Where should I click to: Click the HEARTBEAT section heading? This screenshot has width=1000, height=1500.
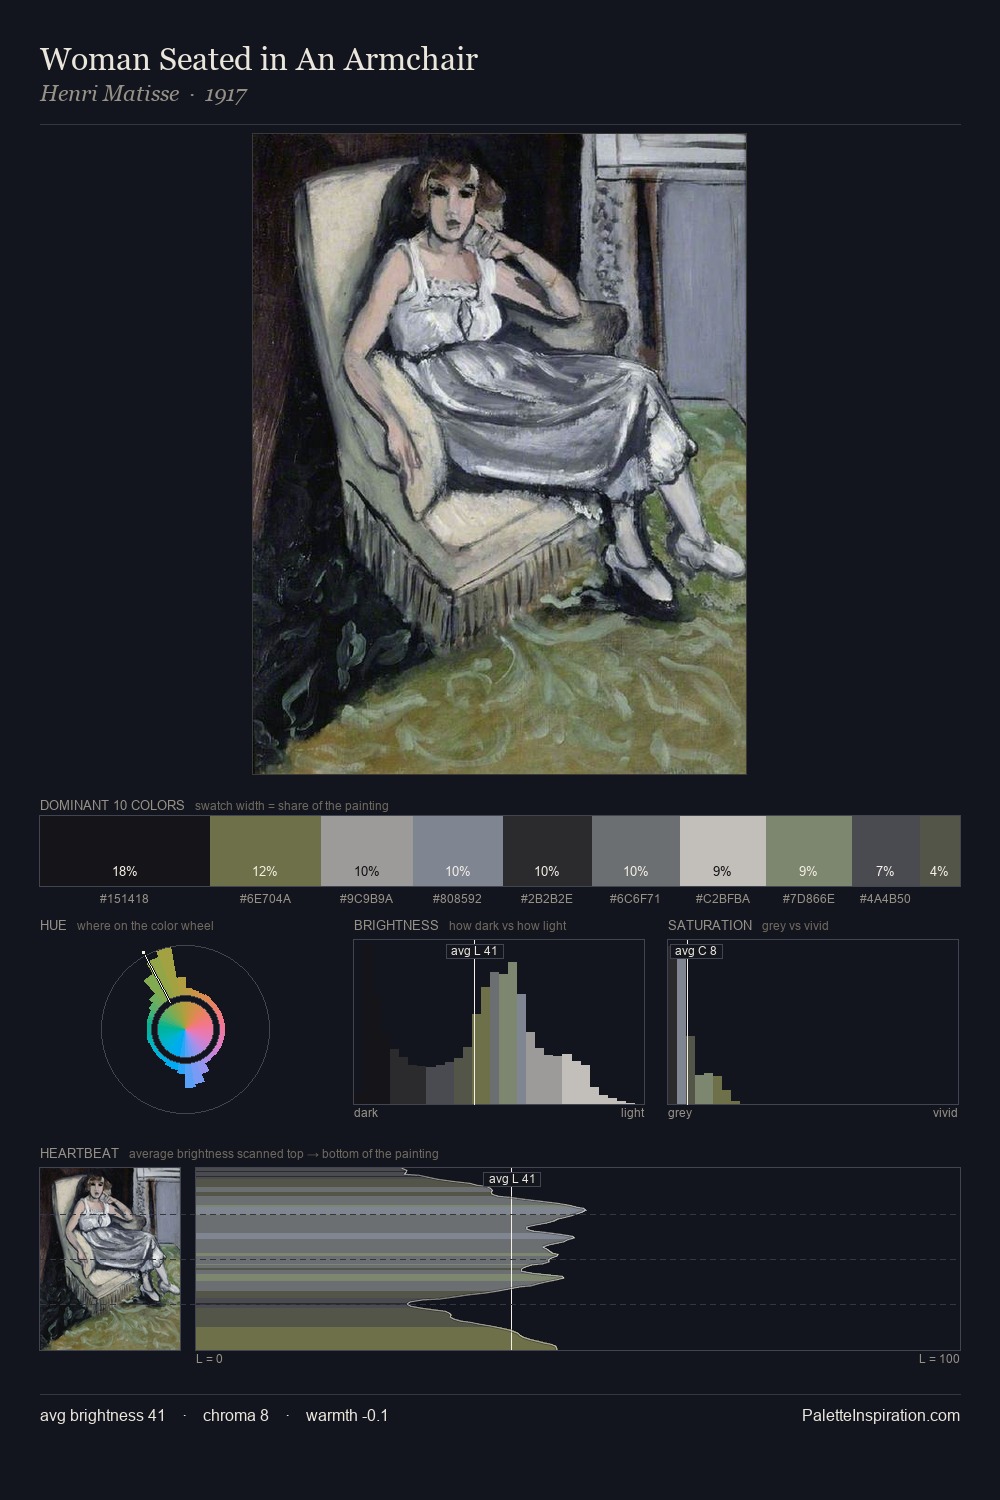point(79,1153)
